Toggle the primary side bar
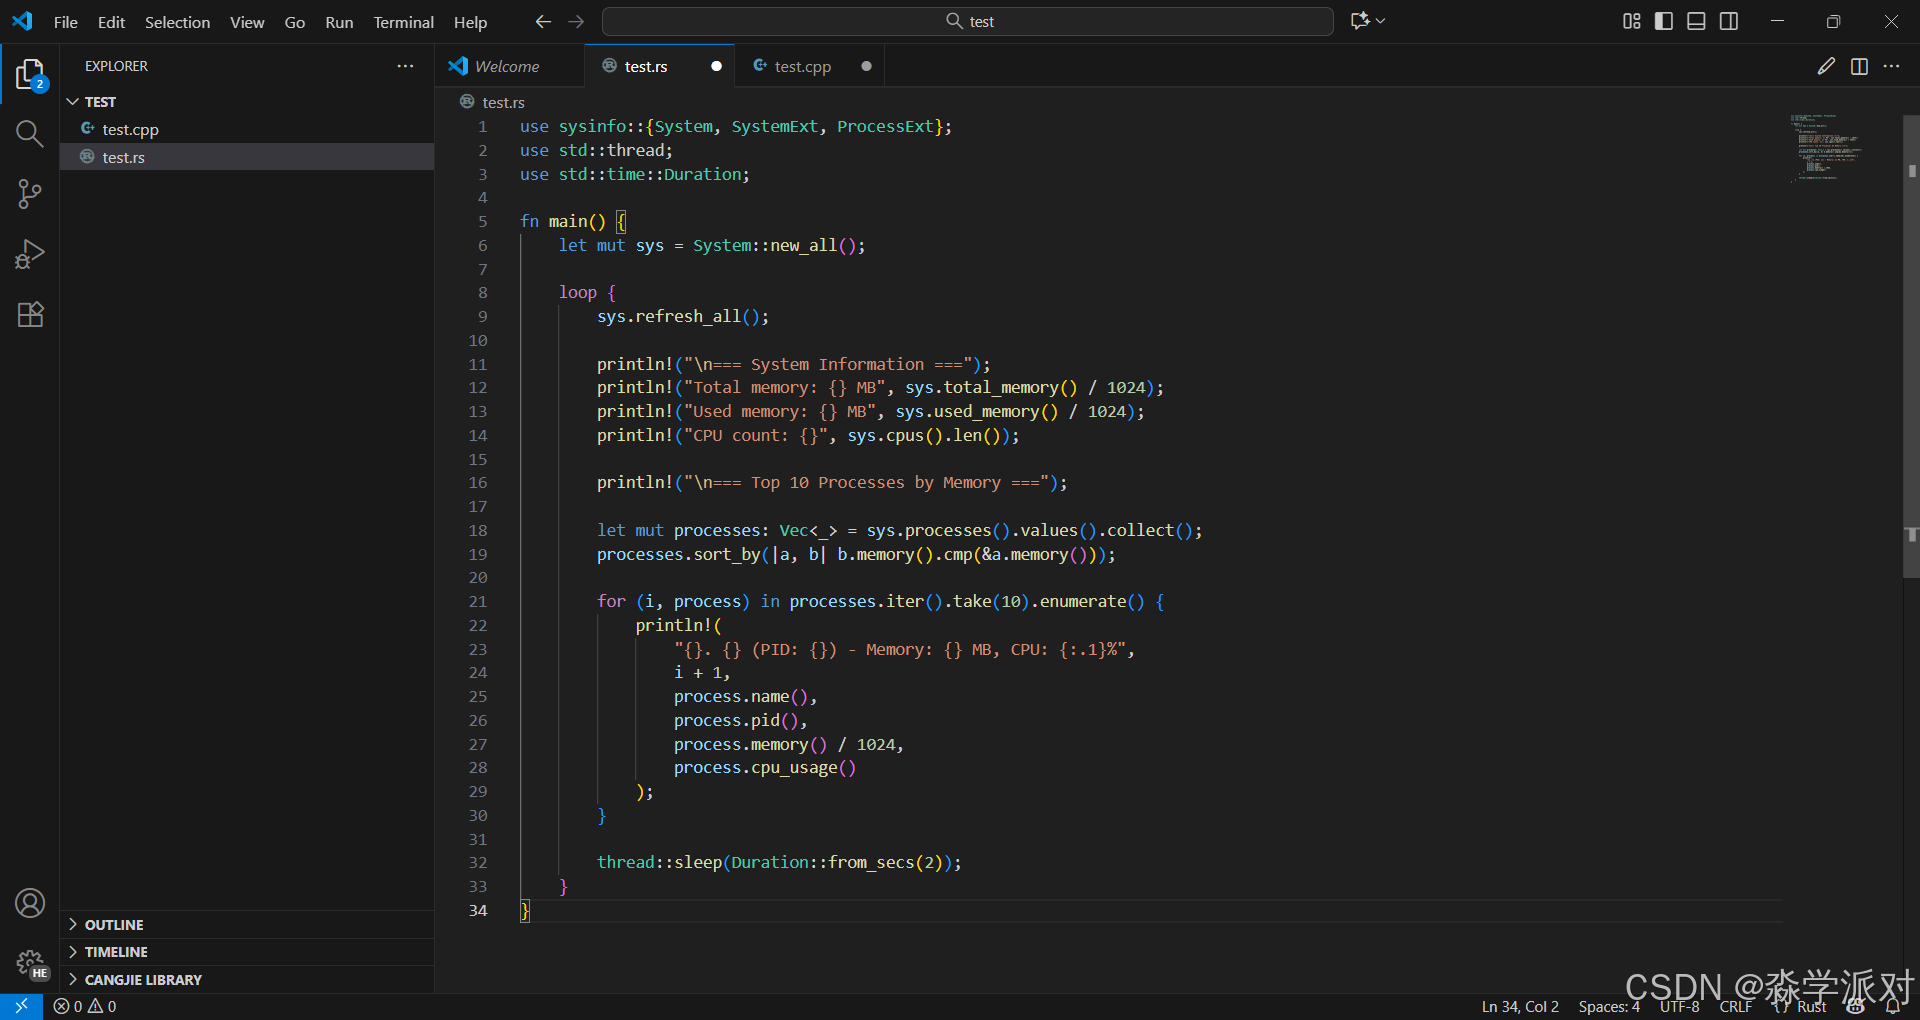The height and width of the screenshot is (1020, 1920). tap(1663, 21)
